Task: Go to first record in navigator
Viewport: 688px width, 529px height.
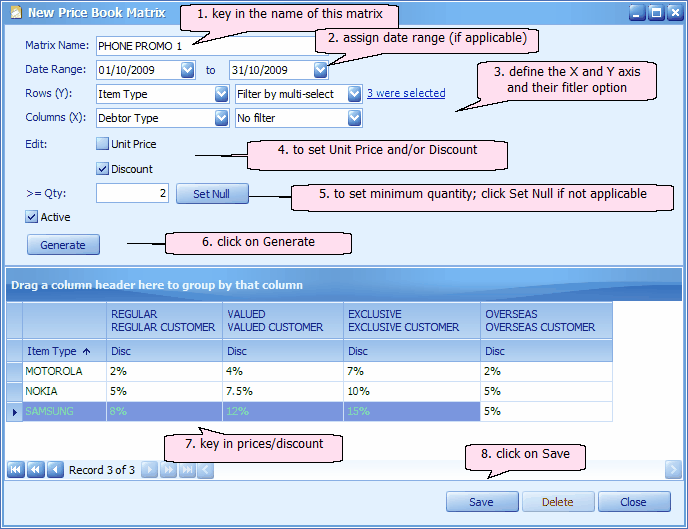Action: tap(17, 469)
